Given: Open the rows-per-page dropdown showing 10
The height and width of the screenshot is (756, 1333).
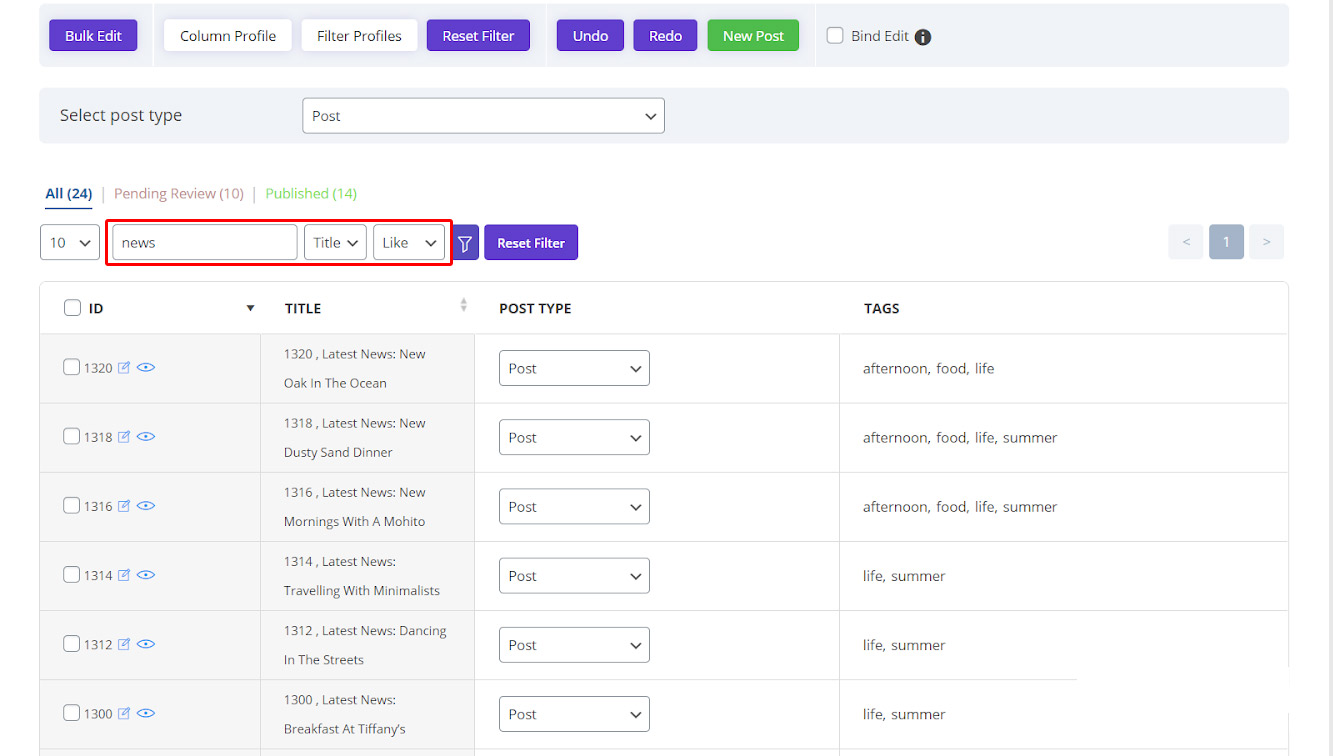Looking at the screenshot, I should 69,242.
